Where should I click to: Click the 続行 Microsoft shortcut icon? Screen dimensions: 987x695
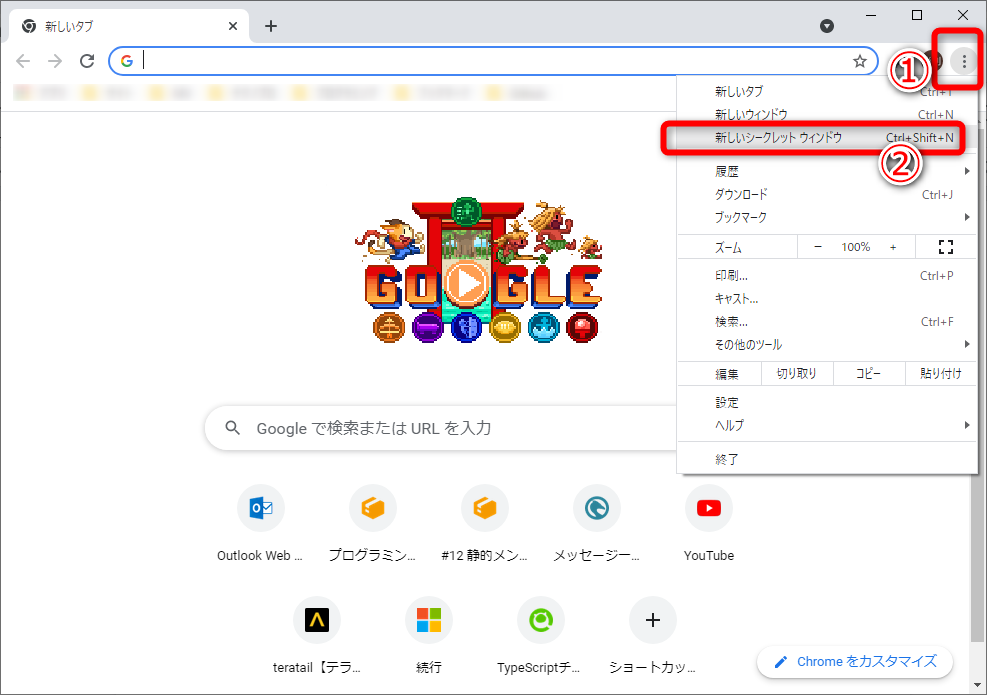pos(429,619)
